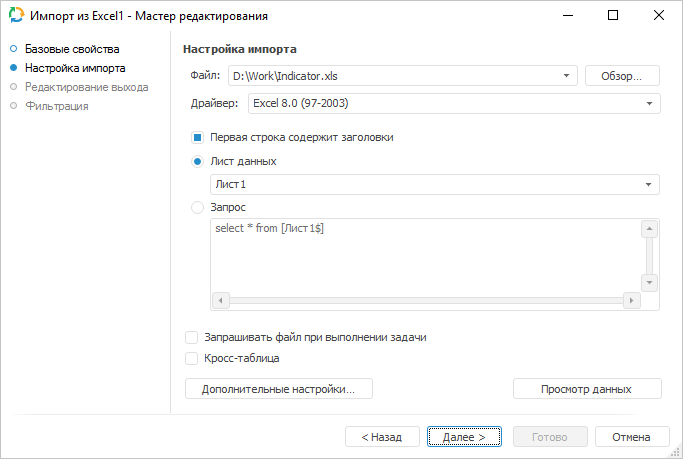The height and width of the screenshot is (459, 683).
Task: Enable Запрашивать файл при выполнении задачи
Action: click(x=192, y=338)
